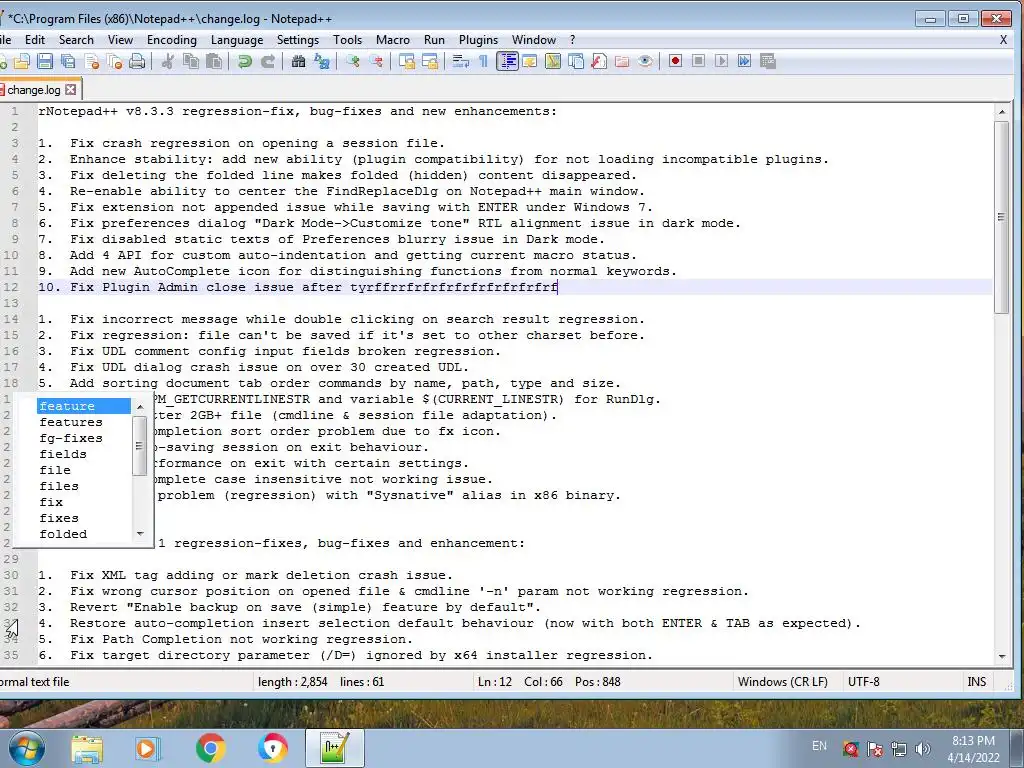The image size is (1024, 768).
Task: Open the Encoding menu
Action: click(172, 40)
